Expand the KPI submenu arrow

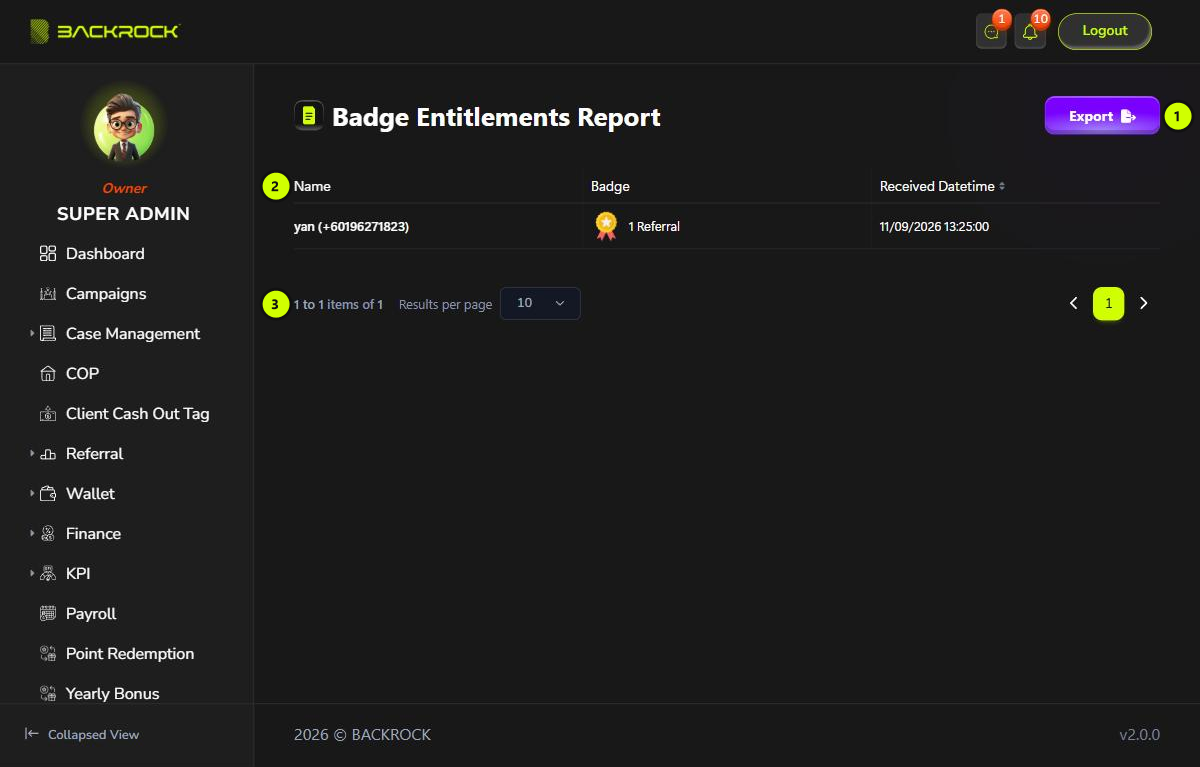coord(32,573)
